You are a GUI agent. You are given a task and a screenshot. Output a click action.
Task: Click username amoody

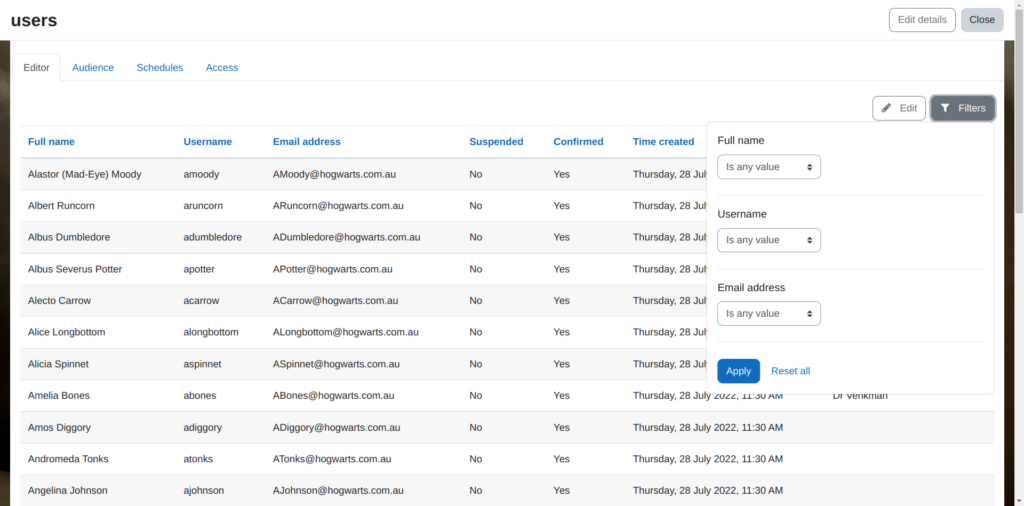click(201, 174)
